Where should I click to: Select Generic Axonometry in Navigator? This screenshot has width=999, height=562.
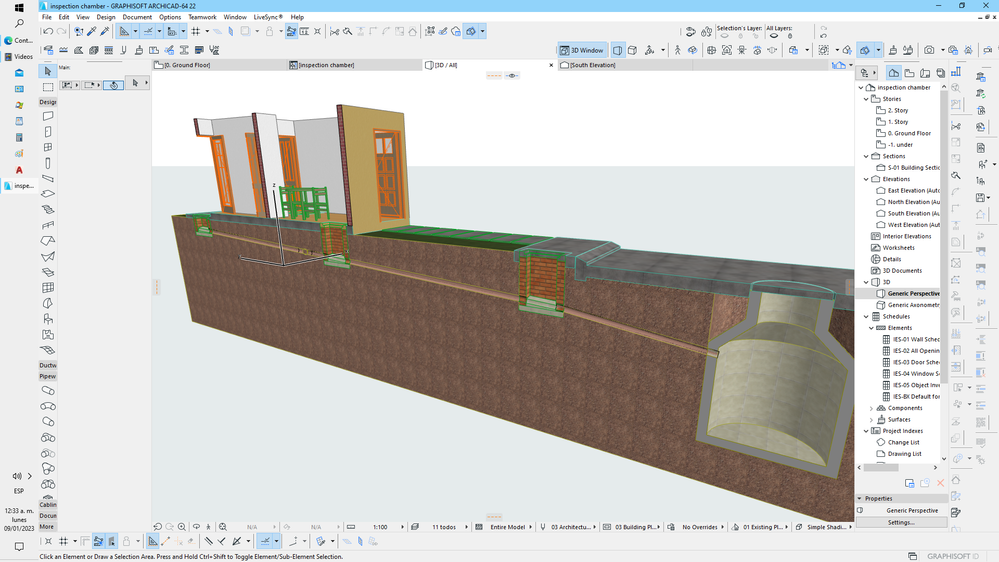point(912,305)
